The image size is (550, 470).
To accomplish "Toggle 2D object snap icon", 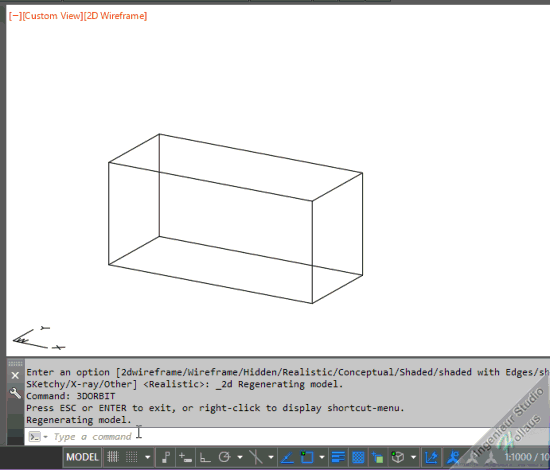I will point(307,457).
